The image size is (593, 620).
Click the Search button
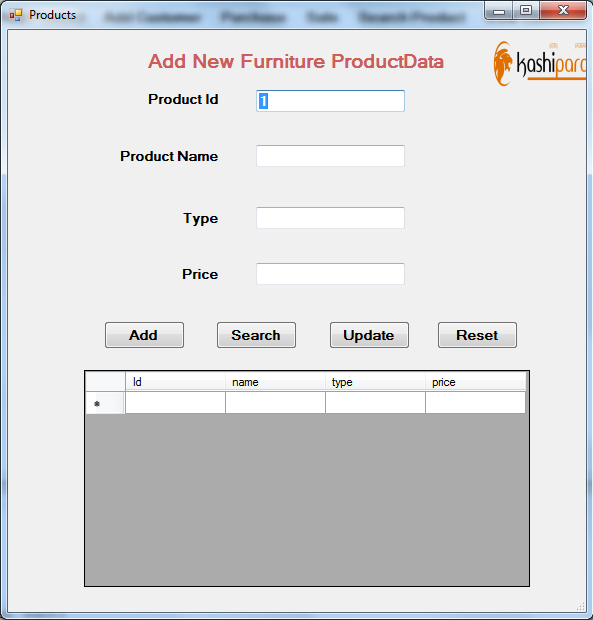point(256,335)
